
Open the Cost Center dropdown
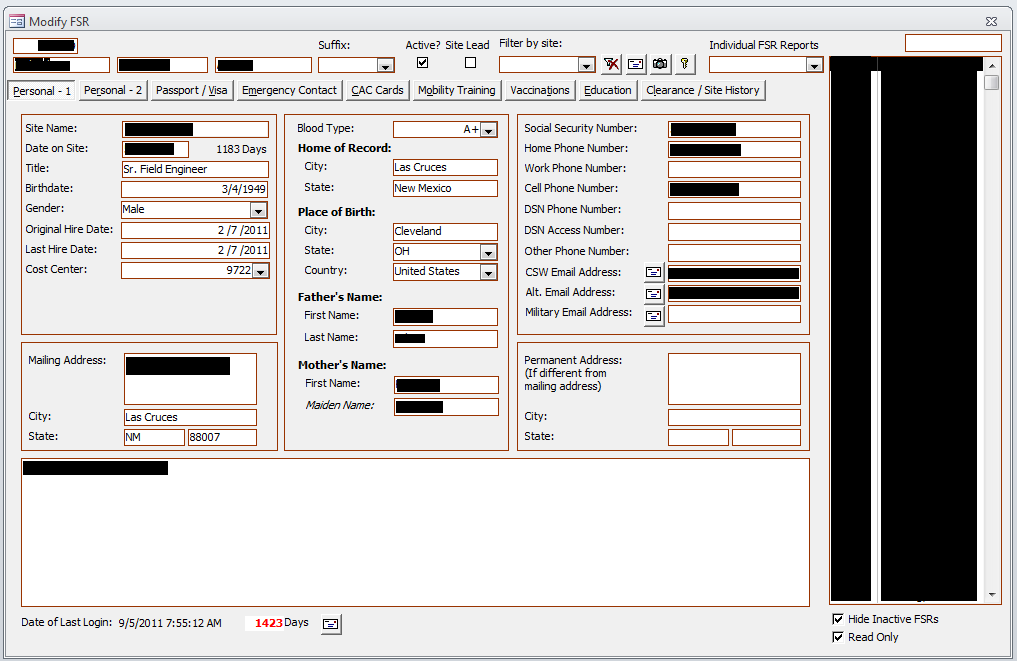point(258,270)
